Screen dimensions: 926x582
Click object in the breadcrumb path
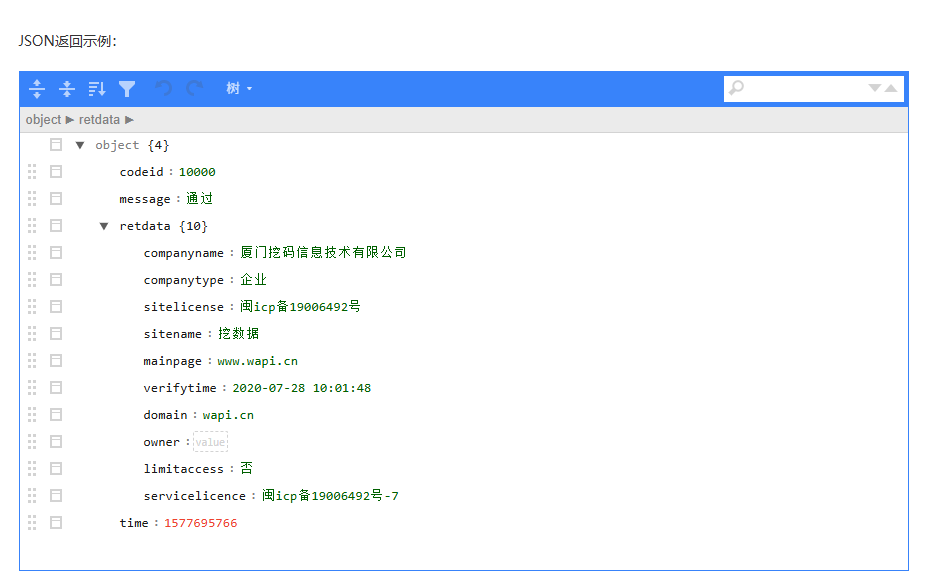click(x=43, y=119)
